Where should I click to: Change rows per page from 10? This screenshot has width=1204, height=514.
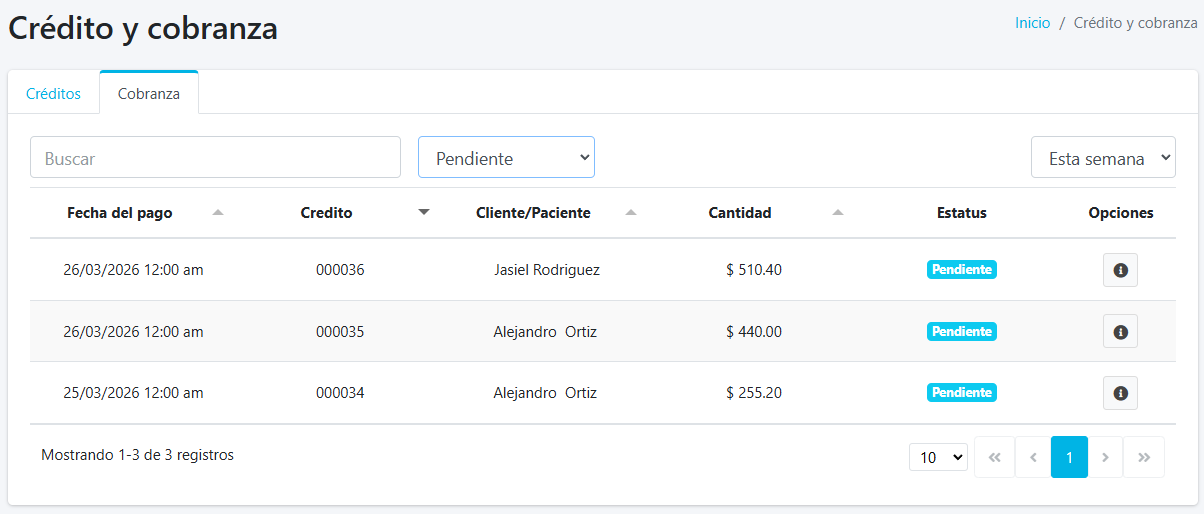(x=938, y=457)
